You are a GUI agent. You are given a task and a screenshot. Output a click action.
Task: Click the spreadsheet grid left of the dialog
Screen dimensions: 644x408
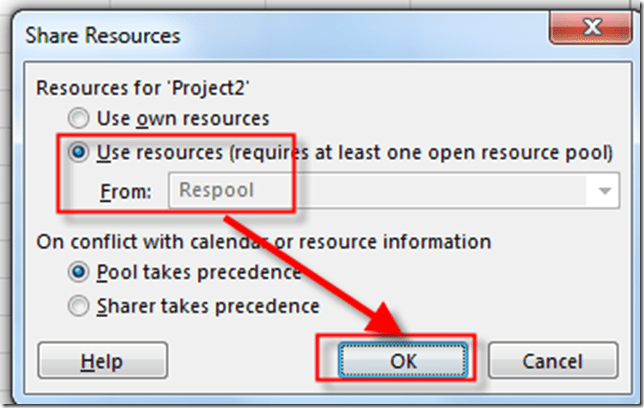[10, 200]
